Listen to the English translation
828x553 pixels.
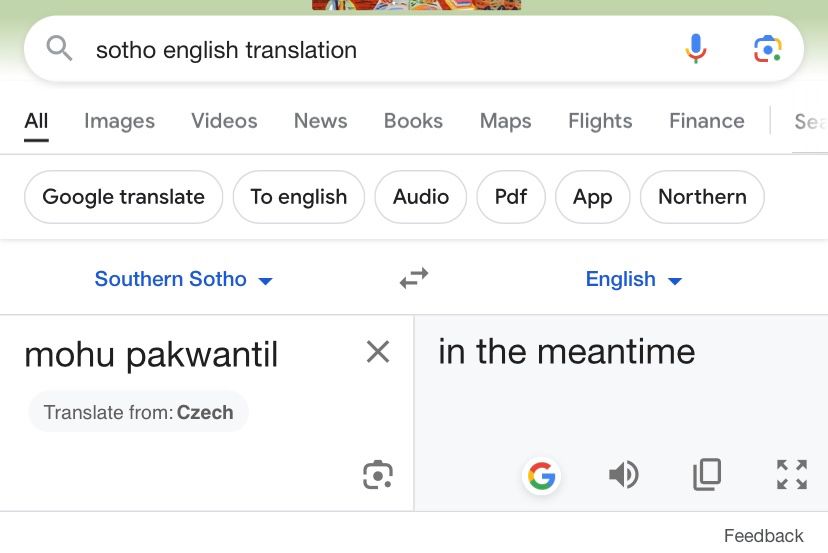pos(623,475)
